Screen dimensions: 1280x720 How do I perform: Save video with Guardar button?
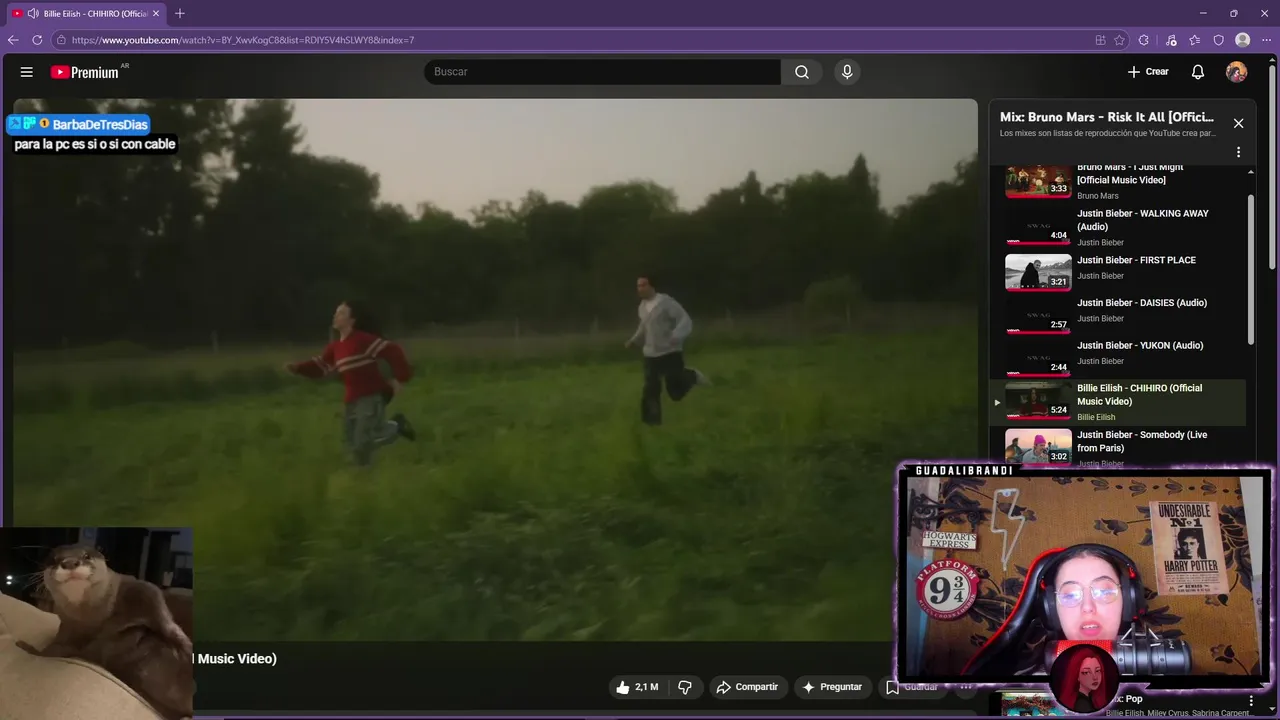(x=911, y=687)
